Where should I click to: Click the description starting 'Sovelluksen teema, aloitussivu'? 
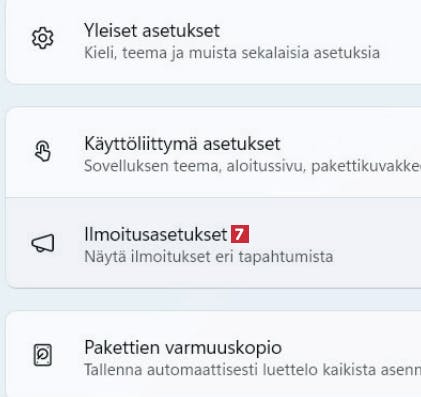pyautogui.click(x=252, y=166)
